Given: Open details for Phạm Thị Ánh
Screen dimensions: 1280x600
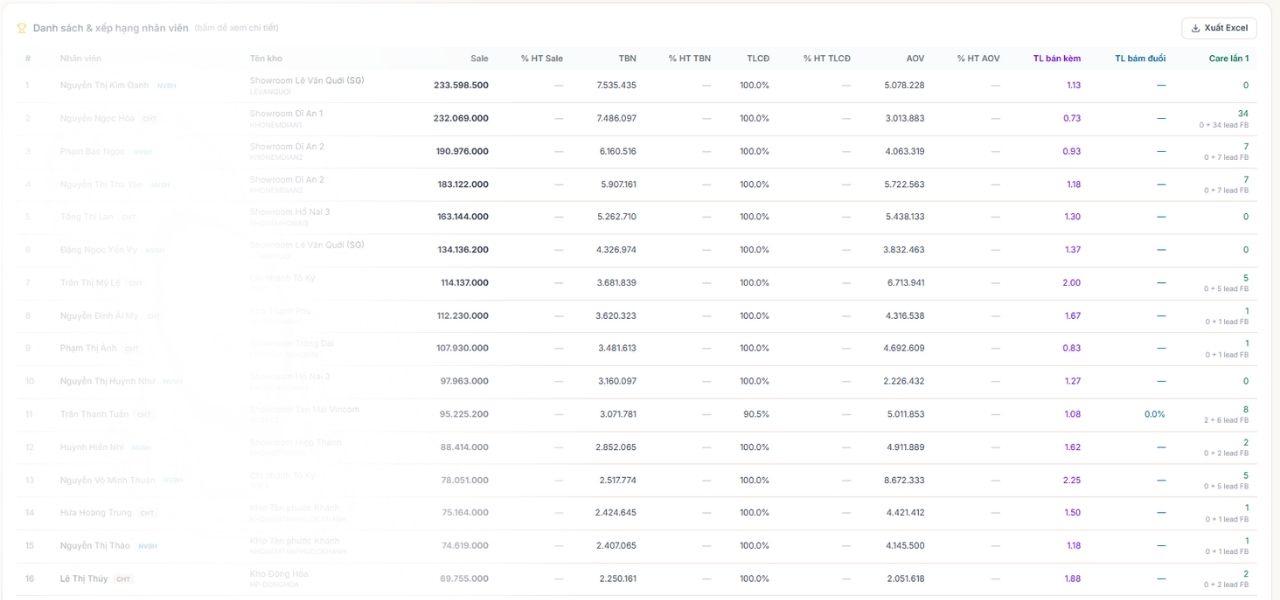Looking at the screenshot, I should (x=88, y=348).
